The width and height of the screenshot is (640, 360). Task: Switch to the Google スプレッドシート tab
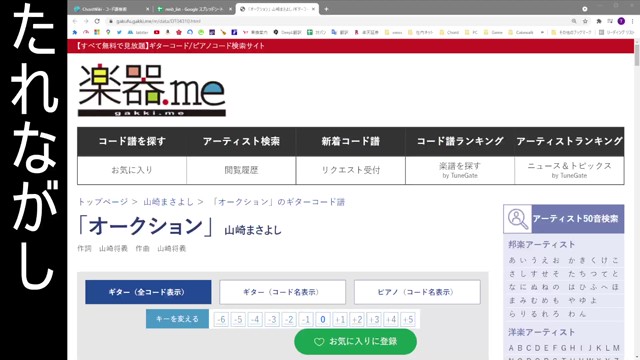pos(193,9)
